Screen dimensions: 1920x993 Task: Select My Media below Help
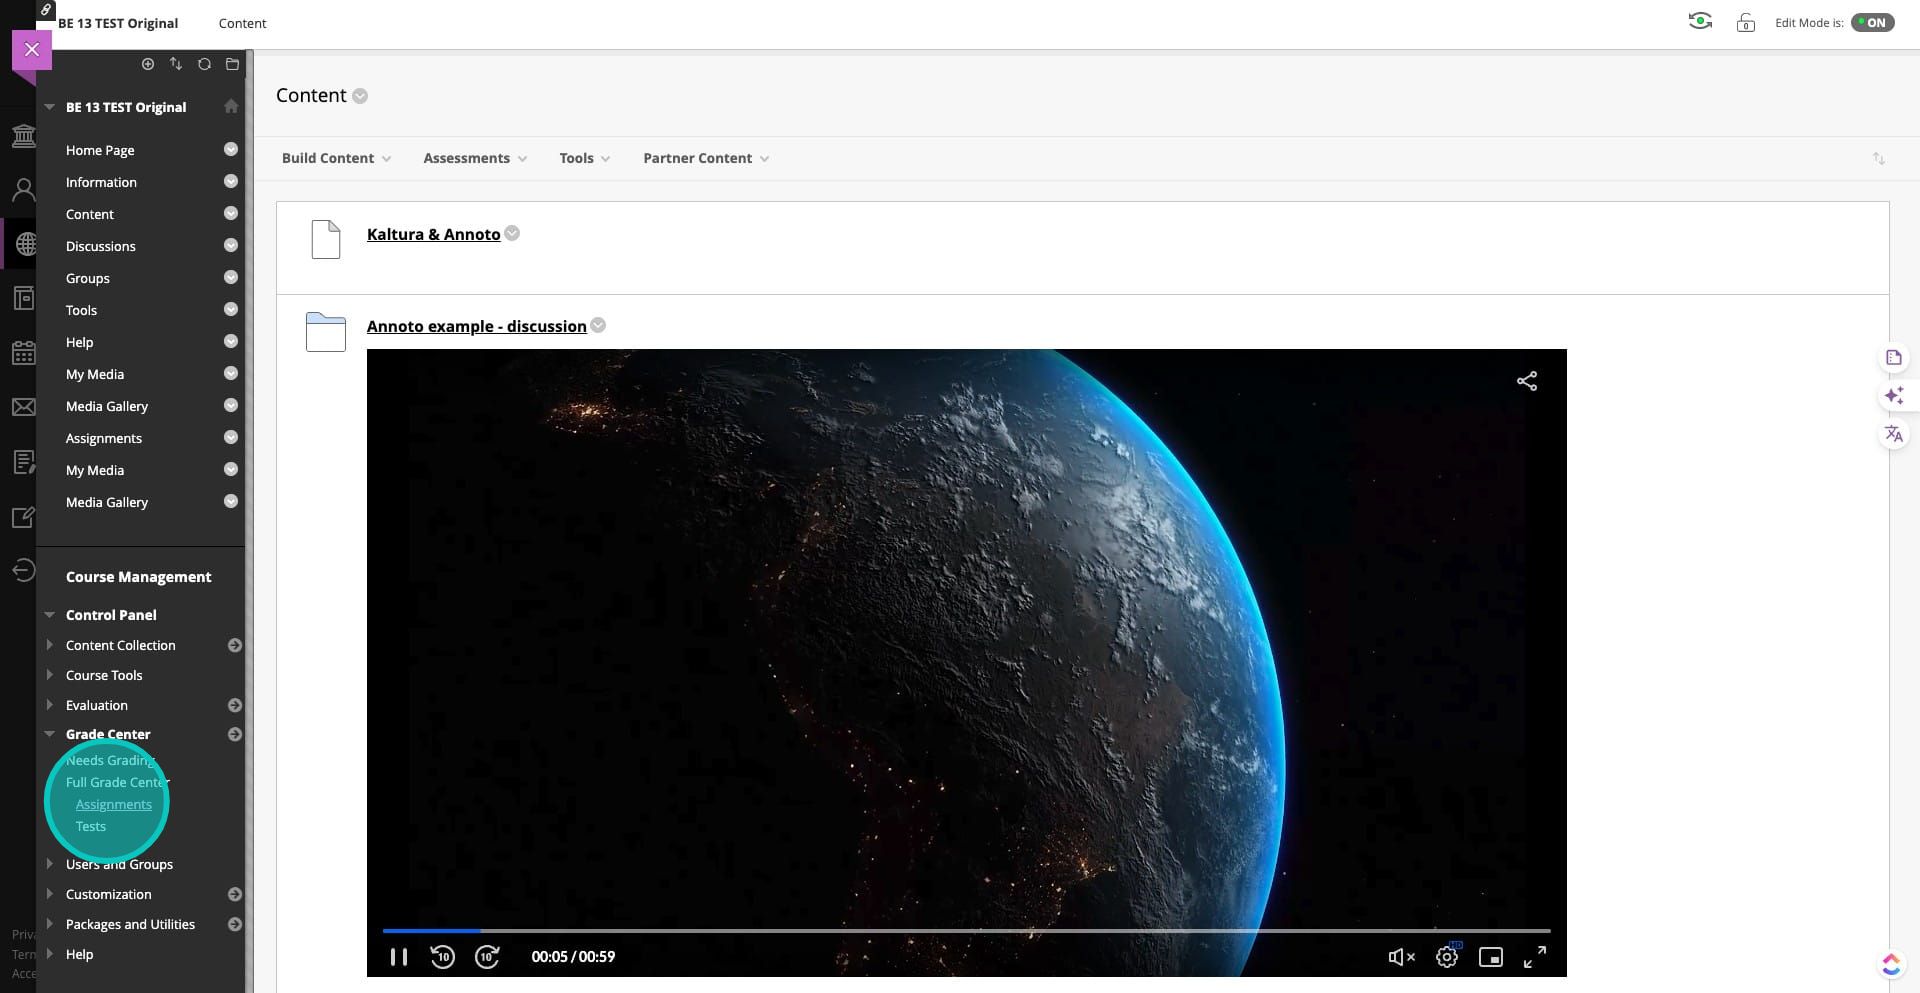tap(95, 374)
